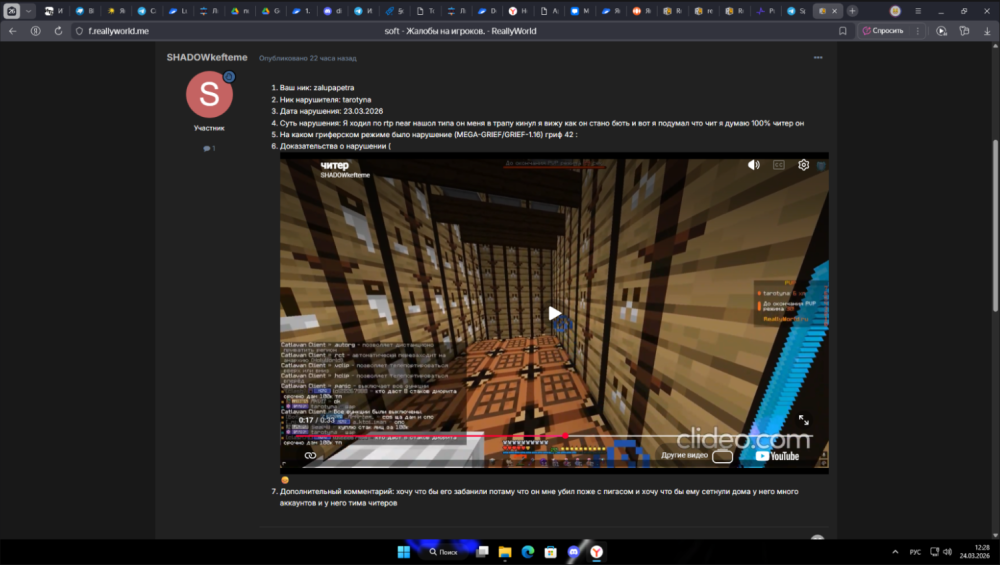Expand hidden system tray icons chevron

pyautogui.click(x=895, y=552)
